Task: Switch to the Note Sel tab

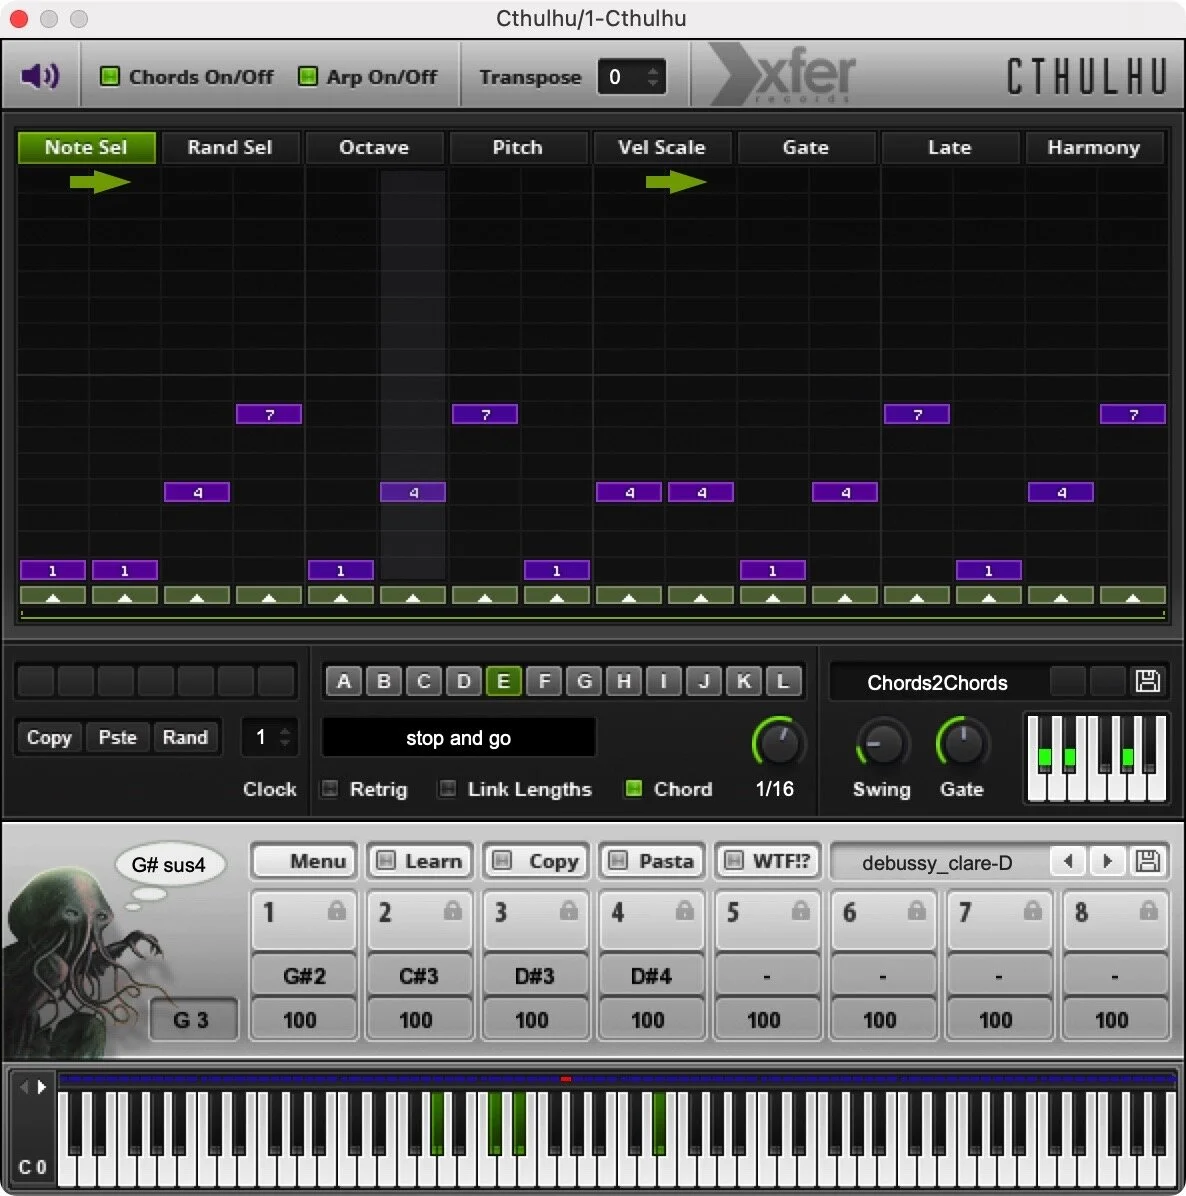Action: click(86, 147)
